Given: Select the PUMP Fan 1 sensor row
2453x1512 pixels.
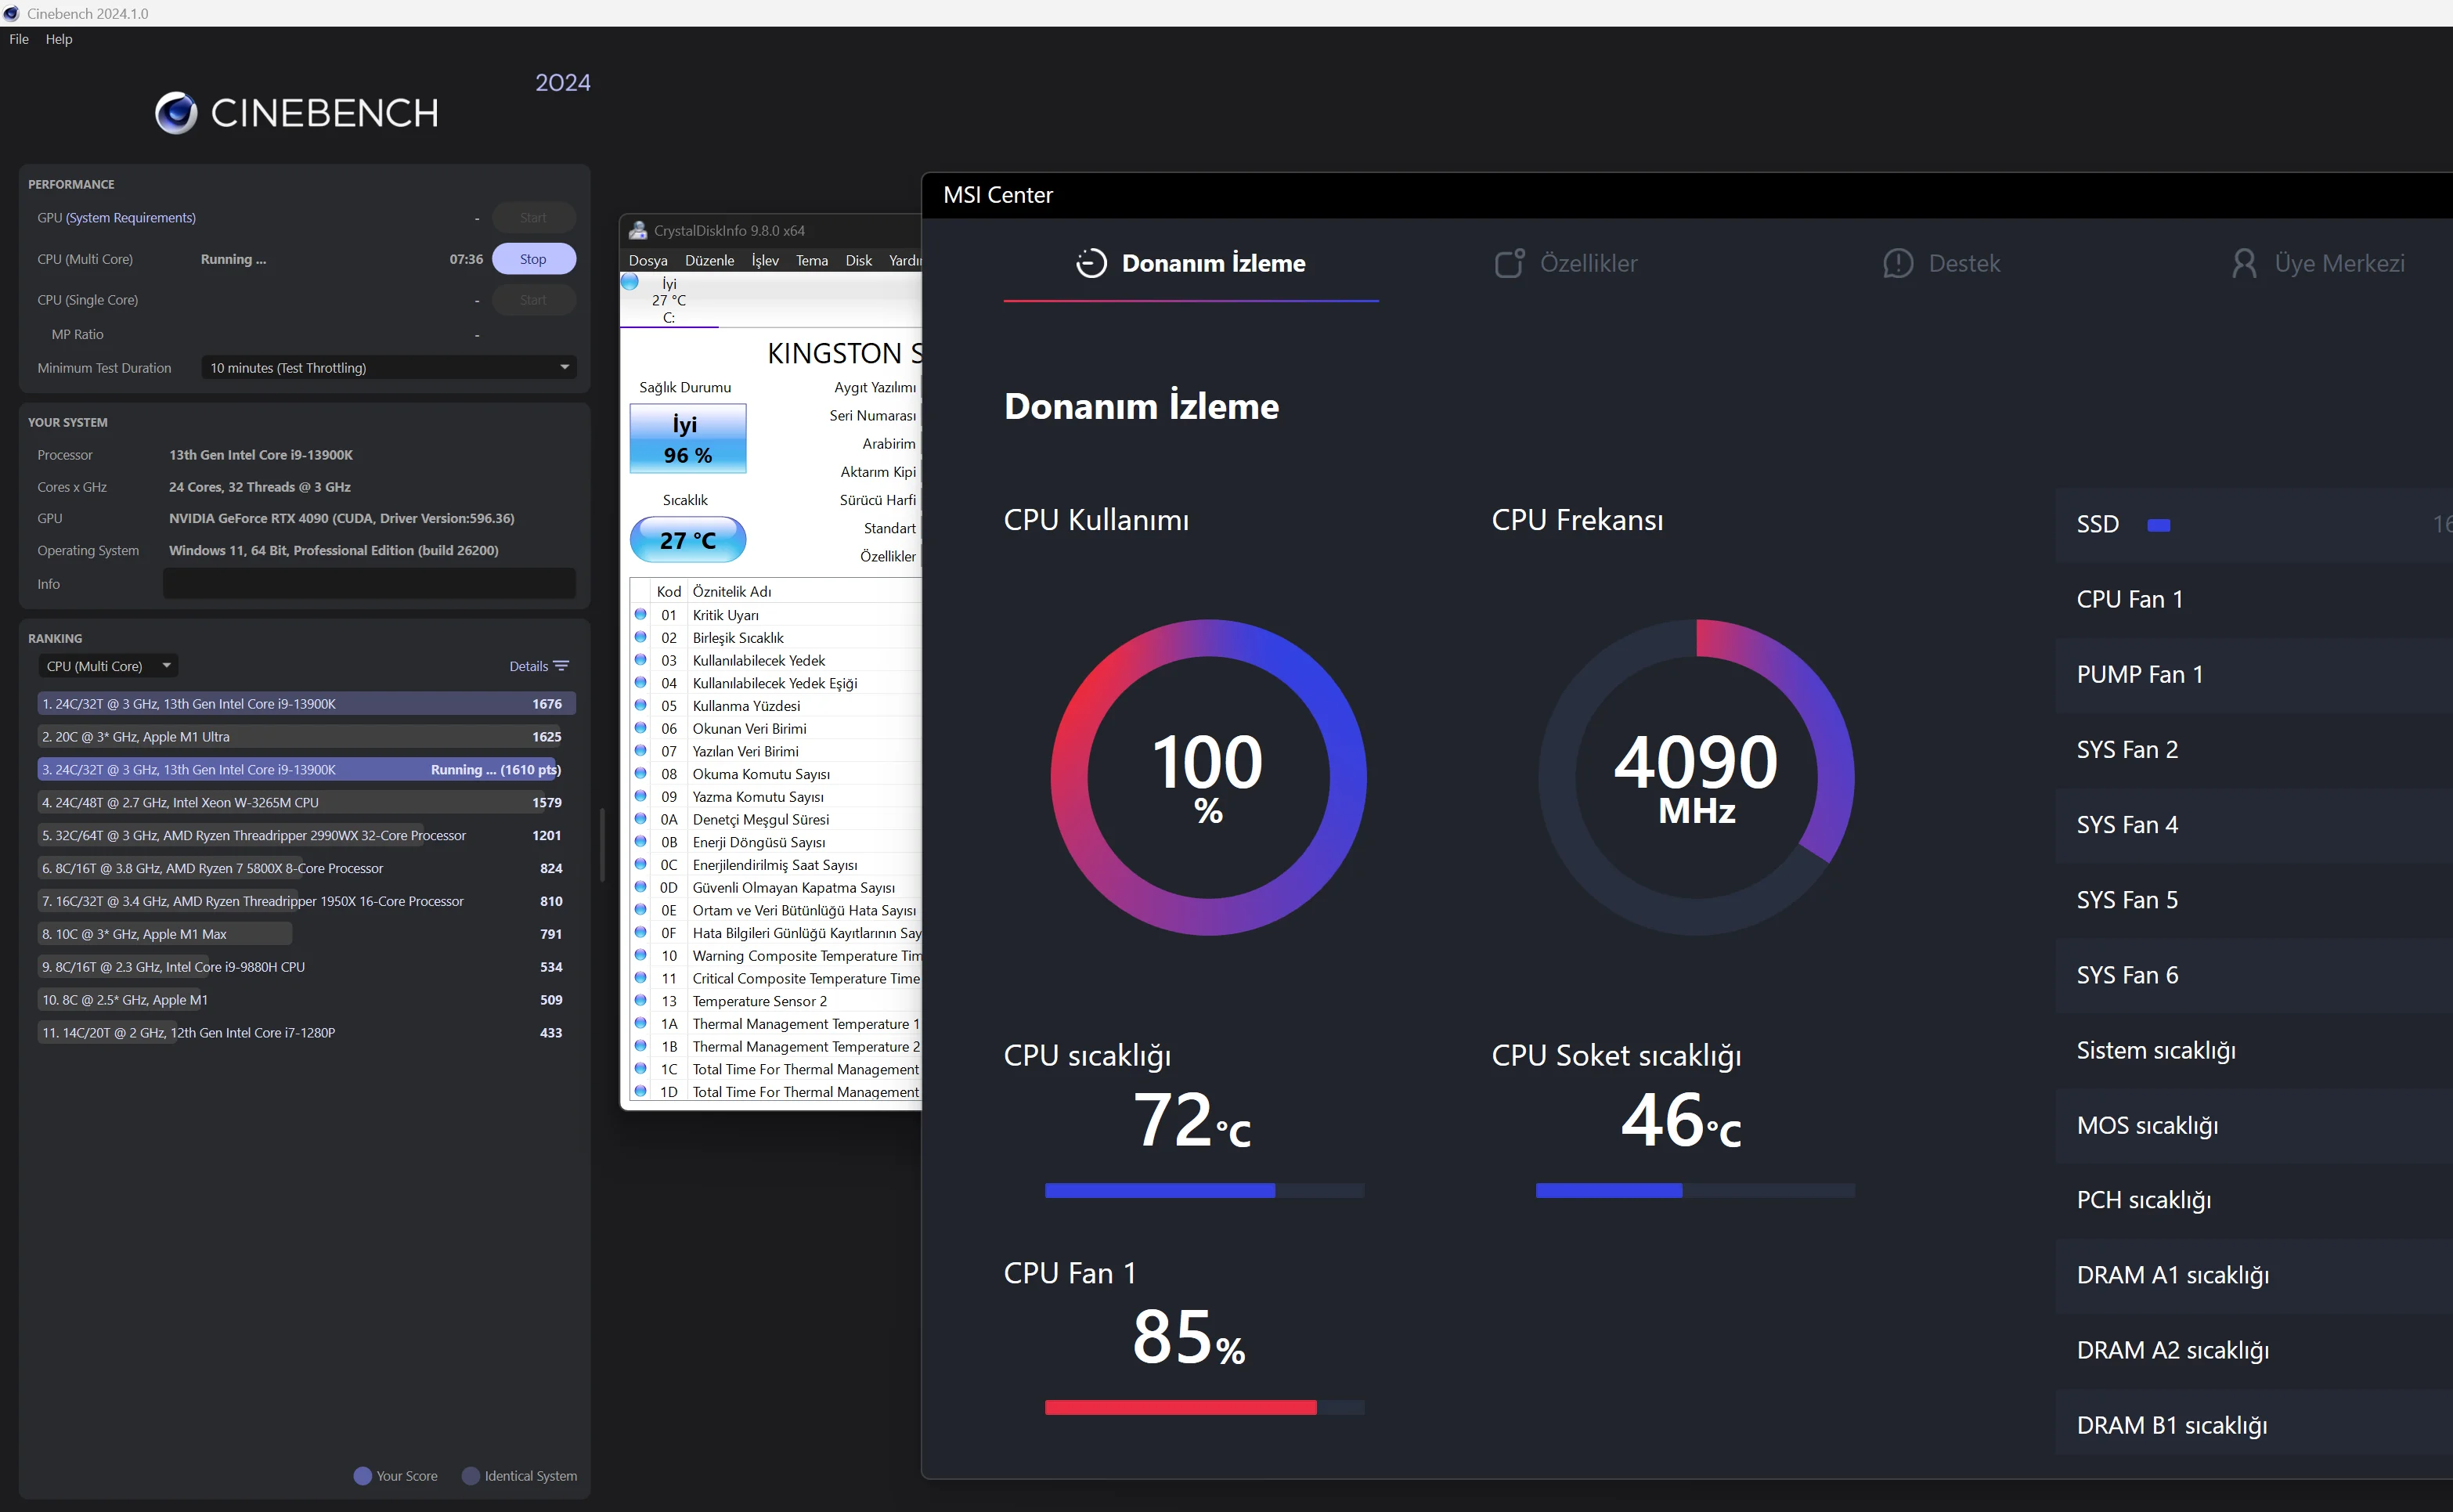Looking at the screenshot, I should point(2254,675).
